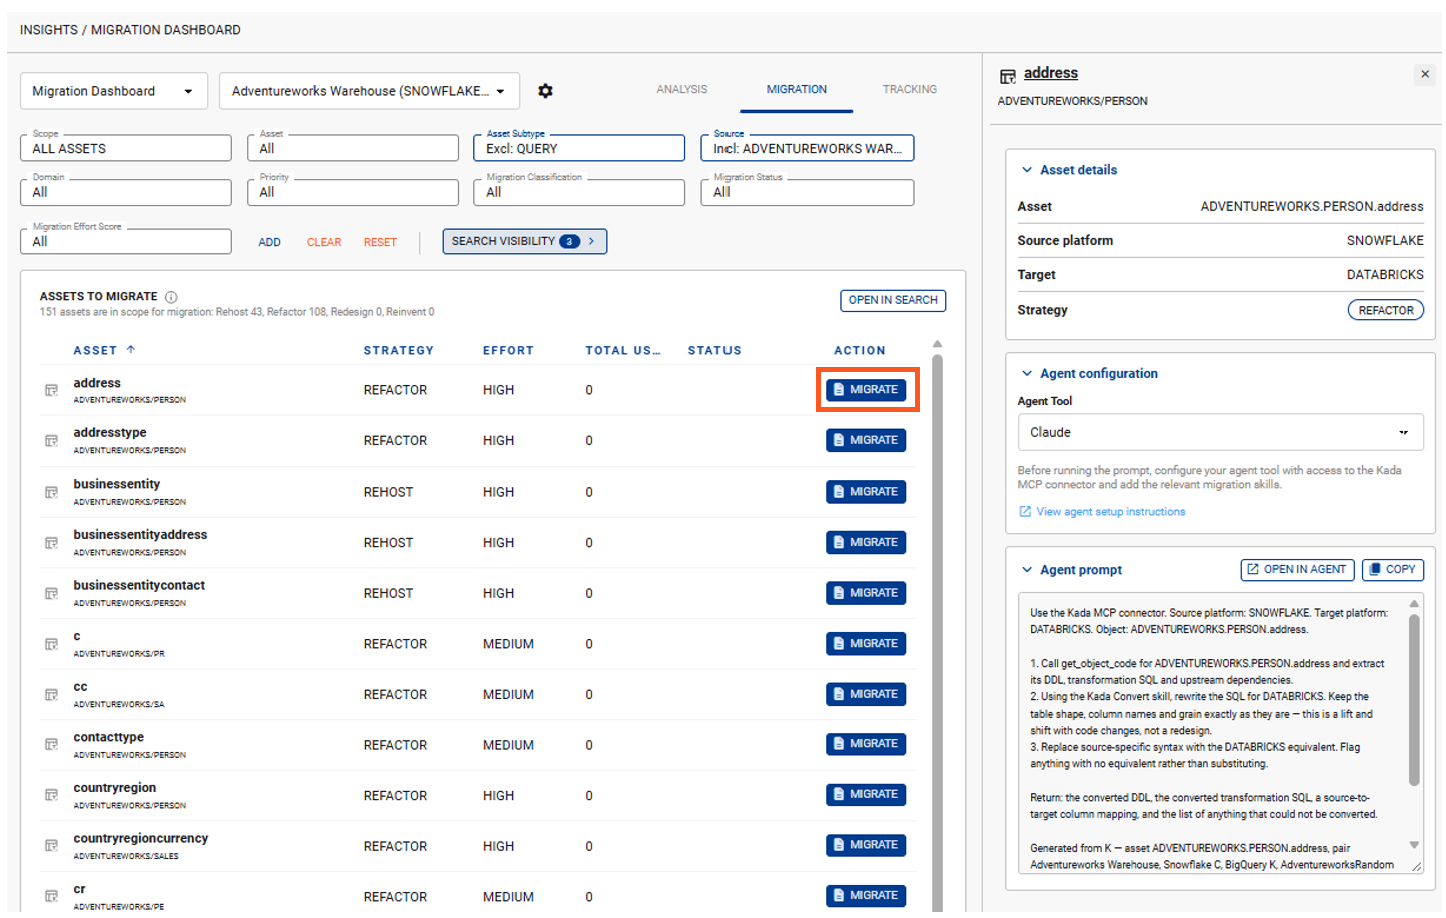Open the address asset title link

pyautogui.click(x=1050, y=73)
